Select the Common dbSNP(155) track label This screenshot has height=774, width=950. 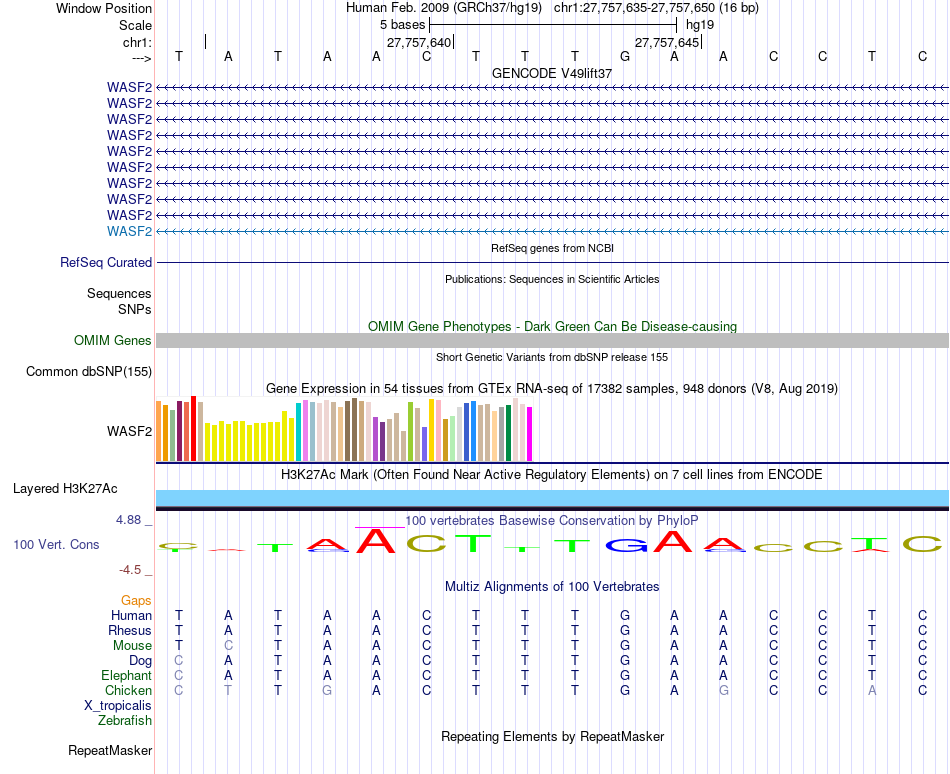coord(88,371)
